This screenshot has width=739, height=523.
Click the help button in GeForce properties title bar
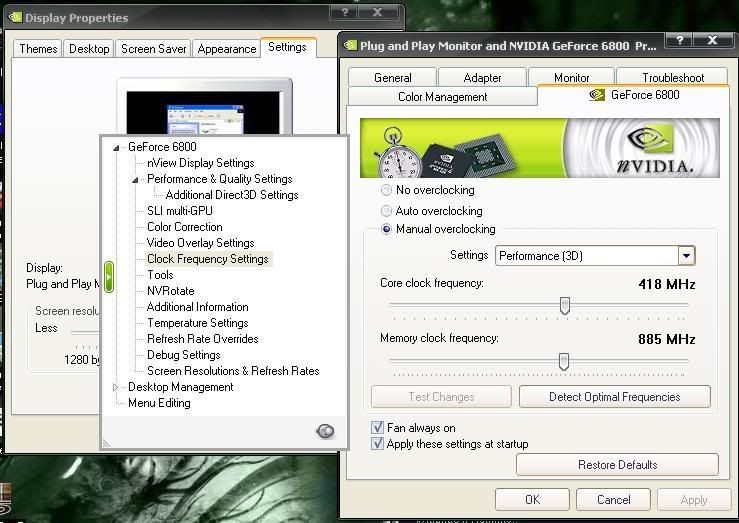tap(680, 41)
